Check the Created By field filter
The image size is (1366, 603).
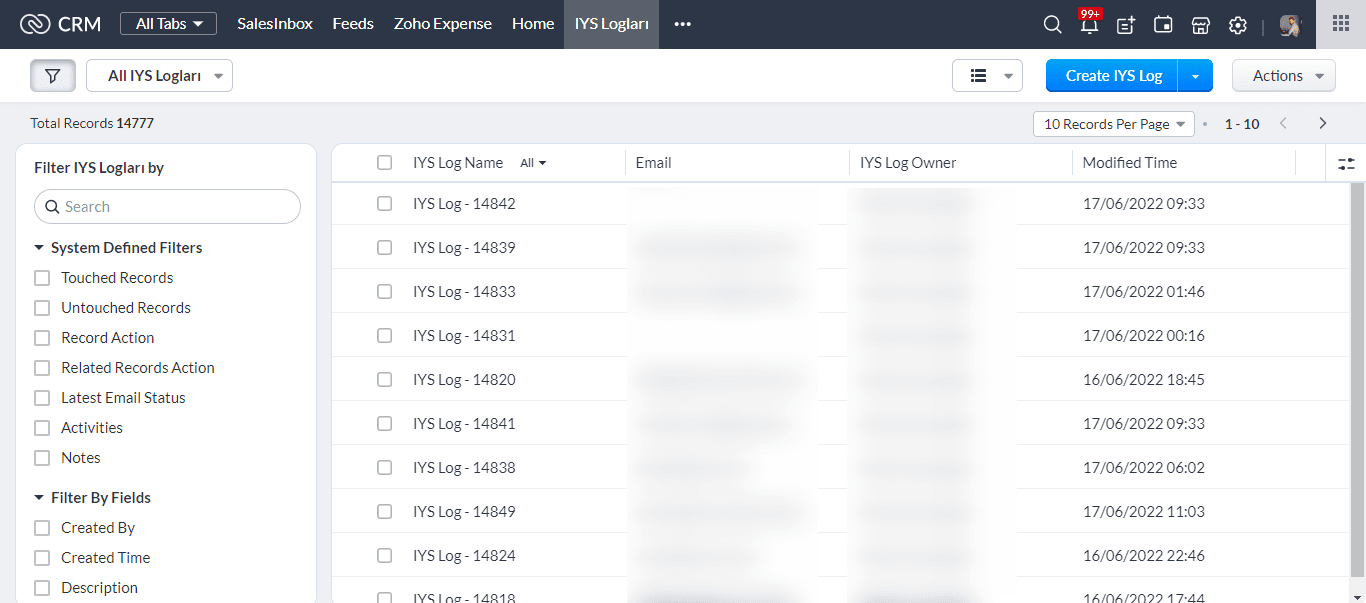42,528
